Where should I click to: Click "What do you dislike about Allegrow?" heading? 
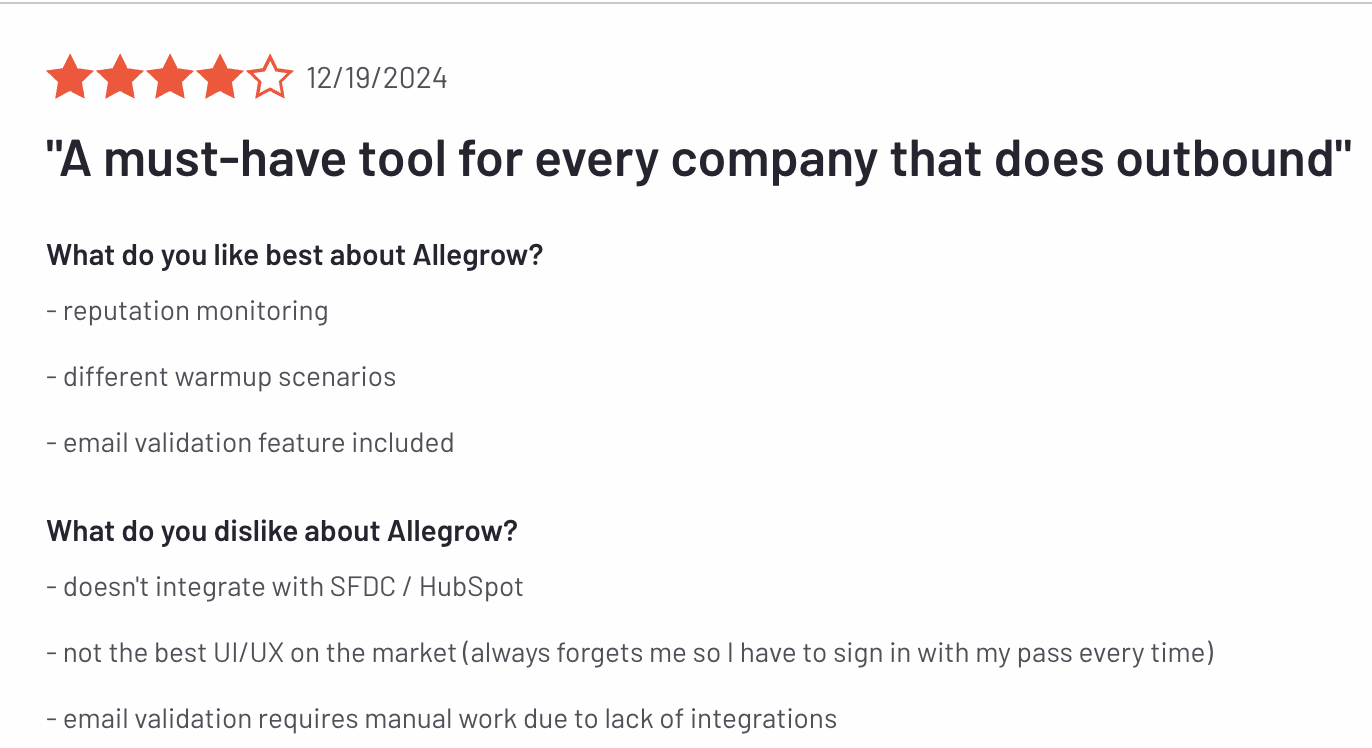pos(282,530)
